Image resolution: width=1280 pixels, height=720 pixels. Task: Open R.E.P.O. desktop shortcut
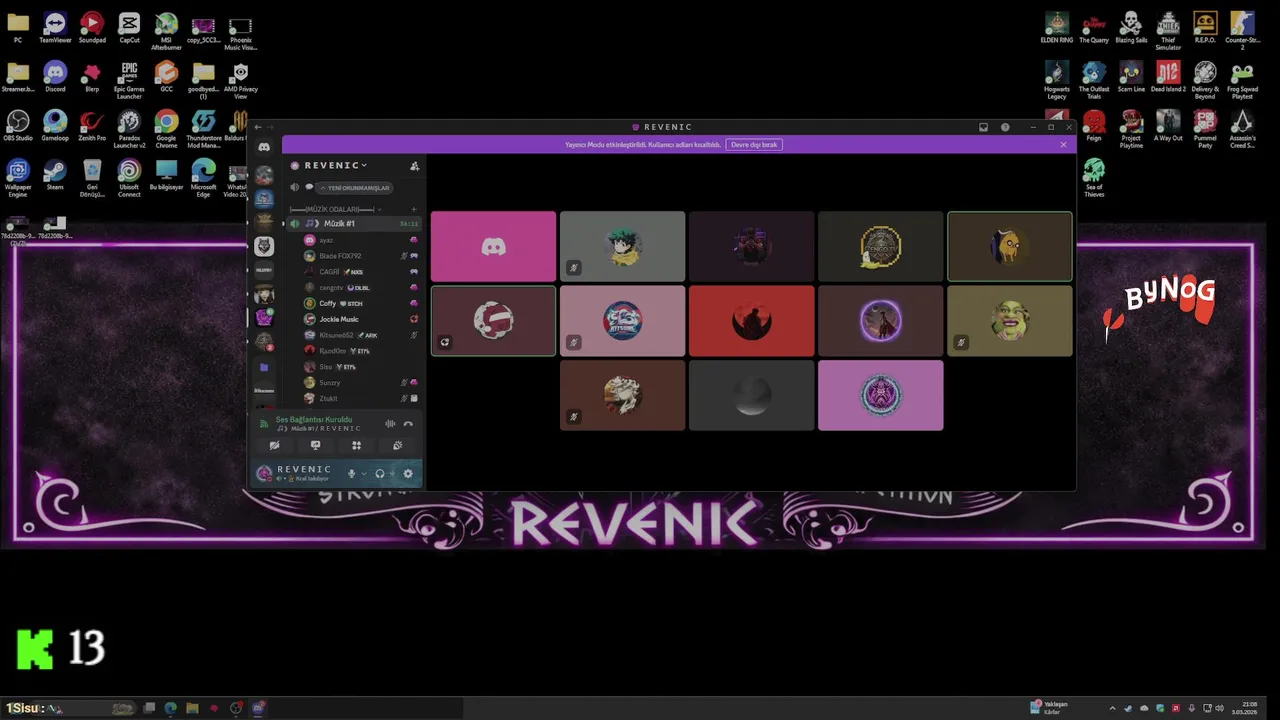point(1205,28)
